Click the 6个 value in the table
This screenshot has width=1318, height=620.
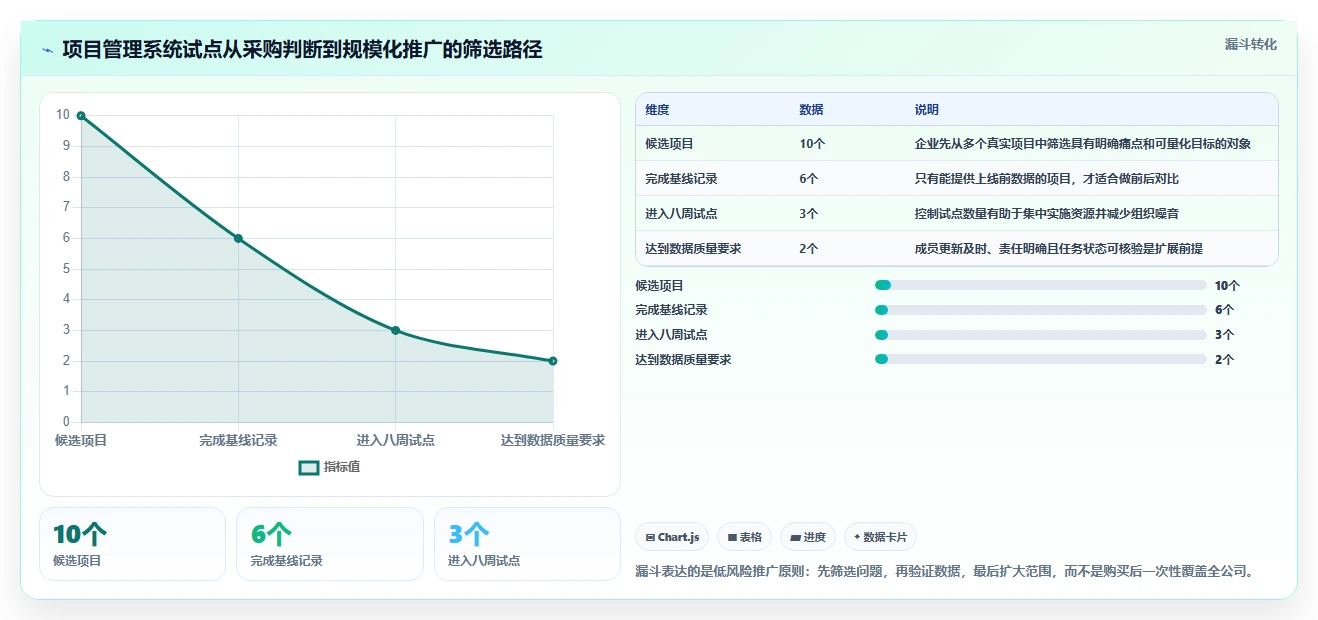point(809,179)
